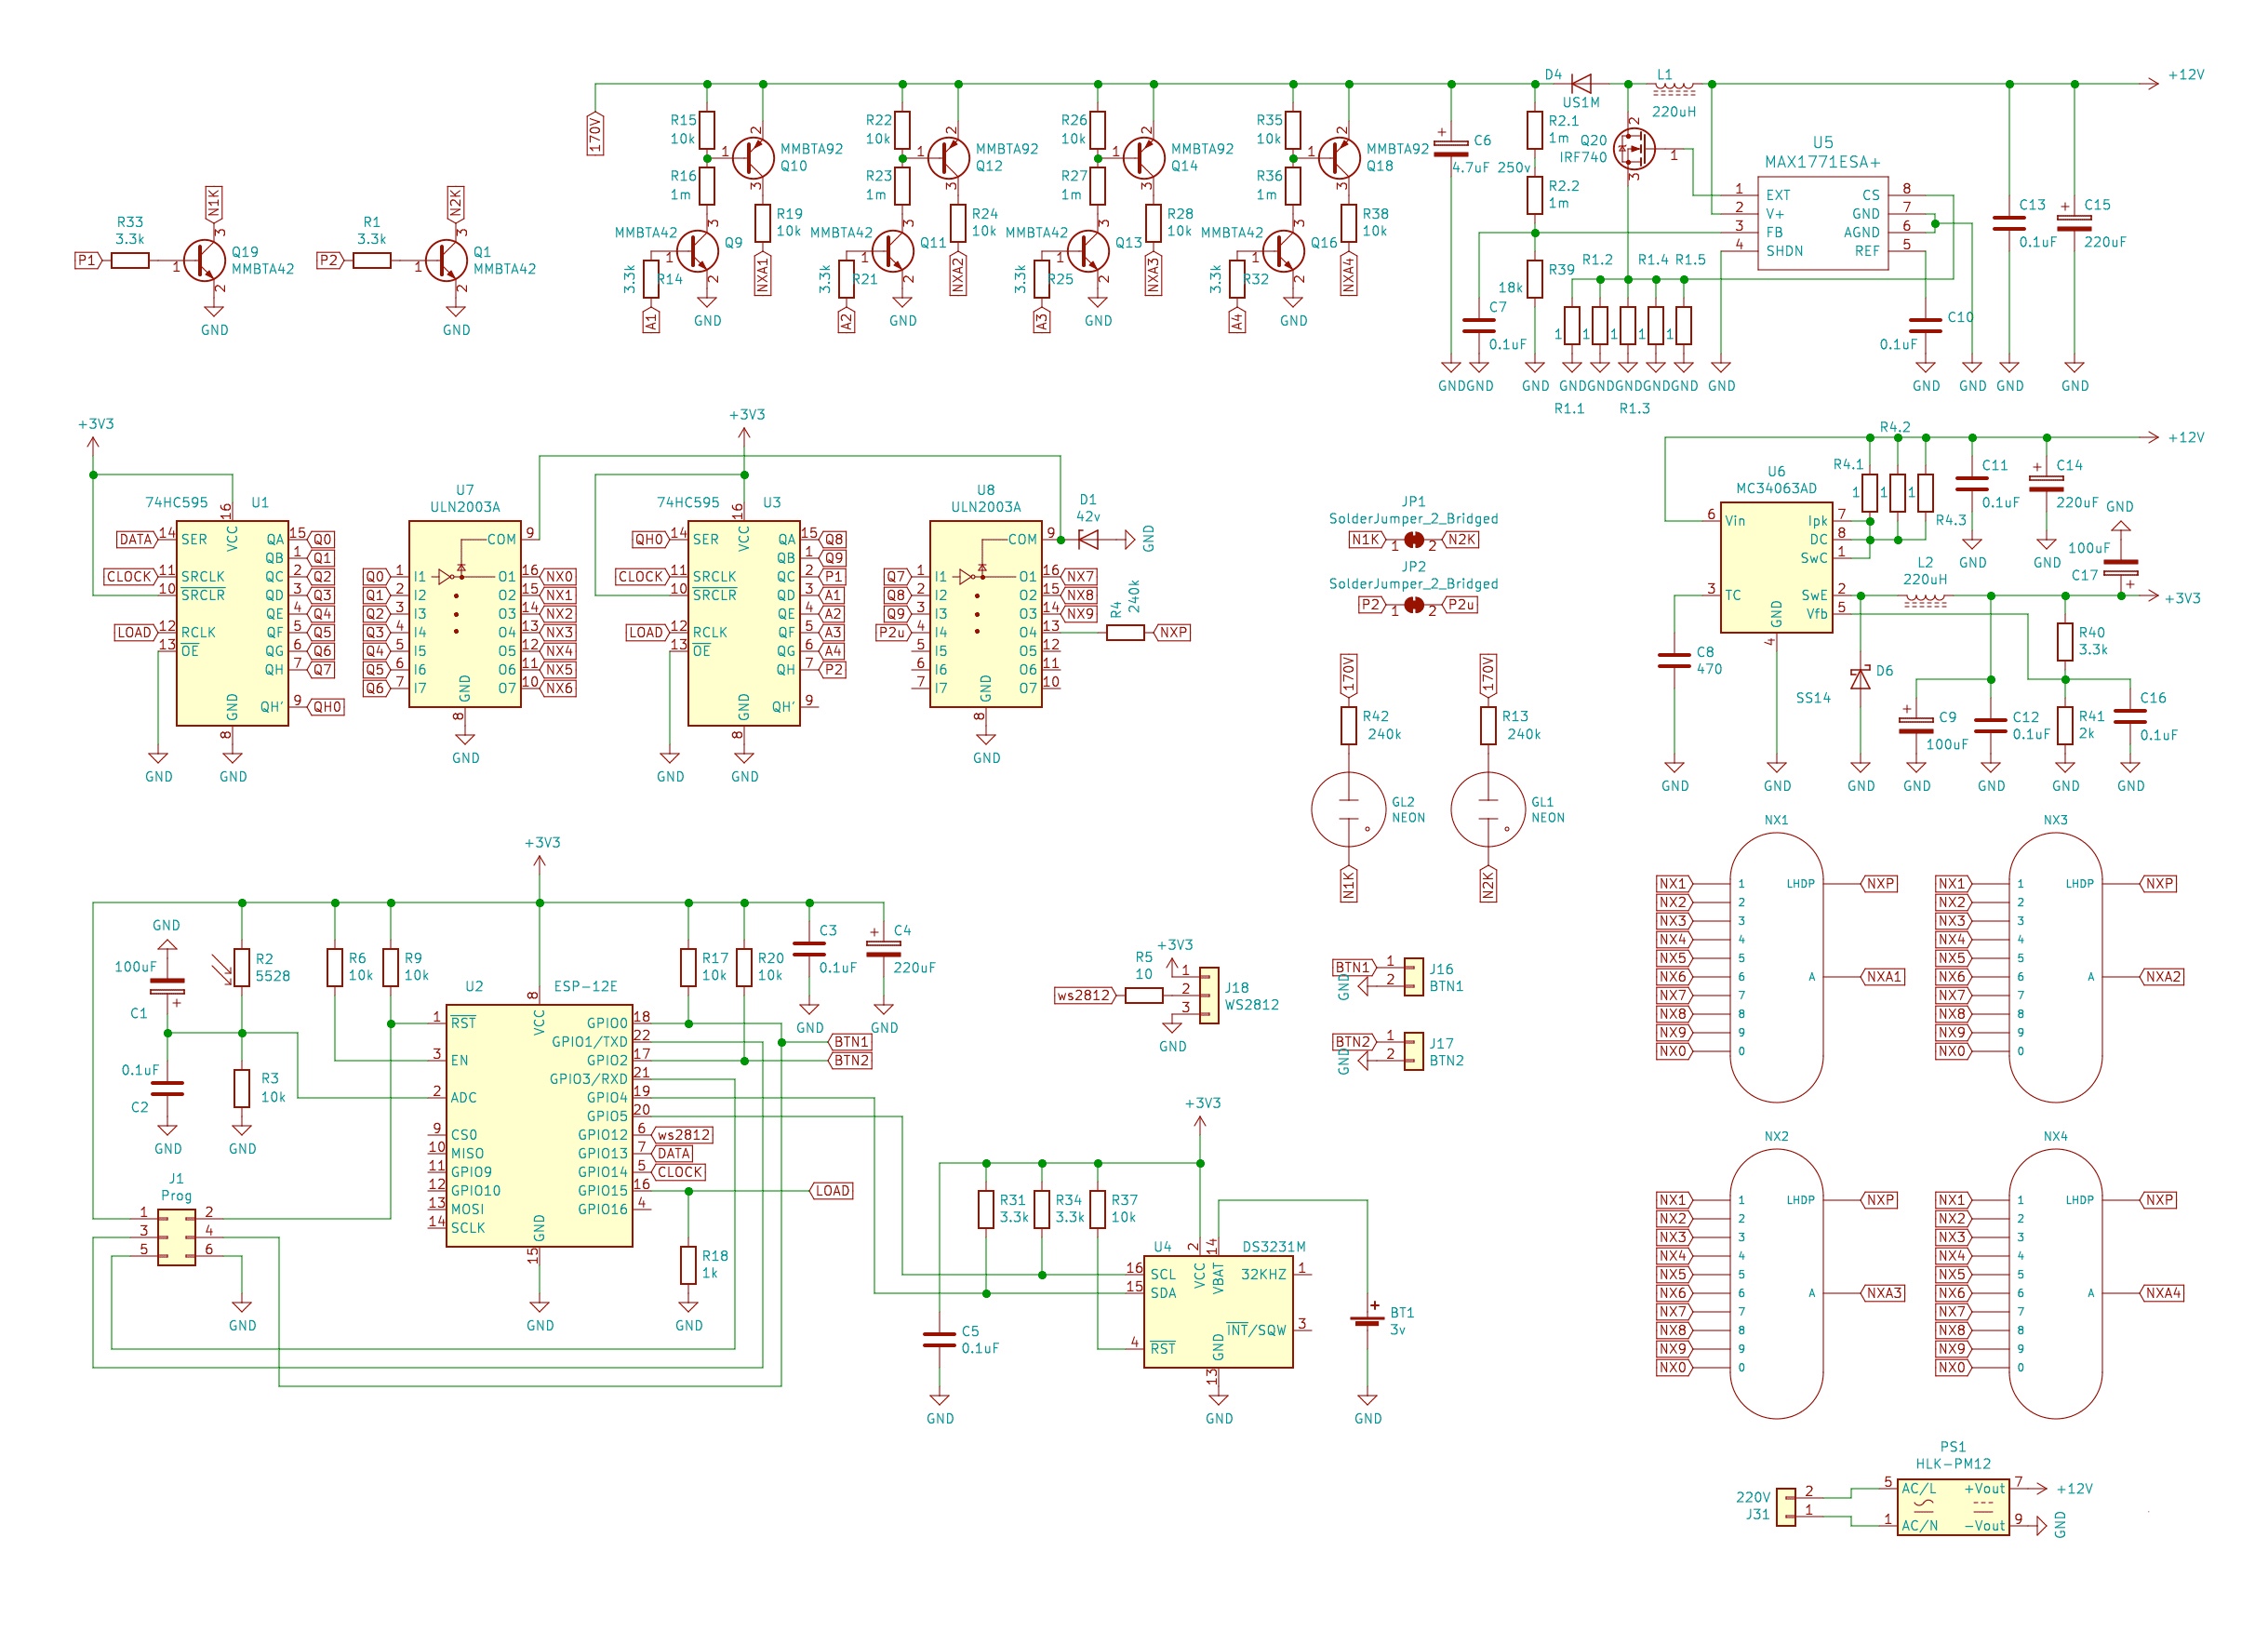
Task: Click the D1 42v zener diode
Action: tap(1088, 540)
